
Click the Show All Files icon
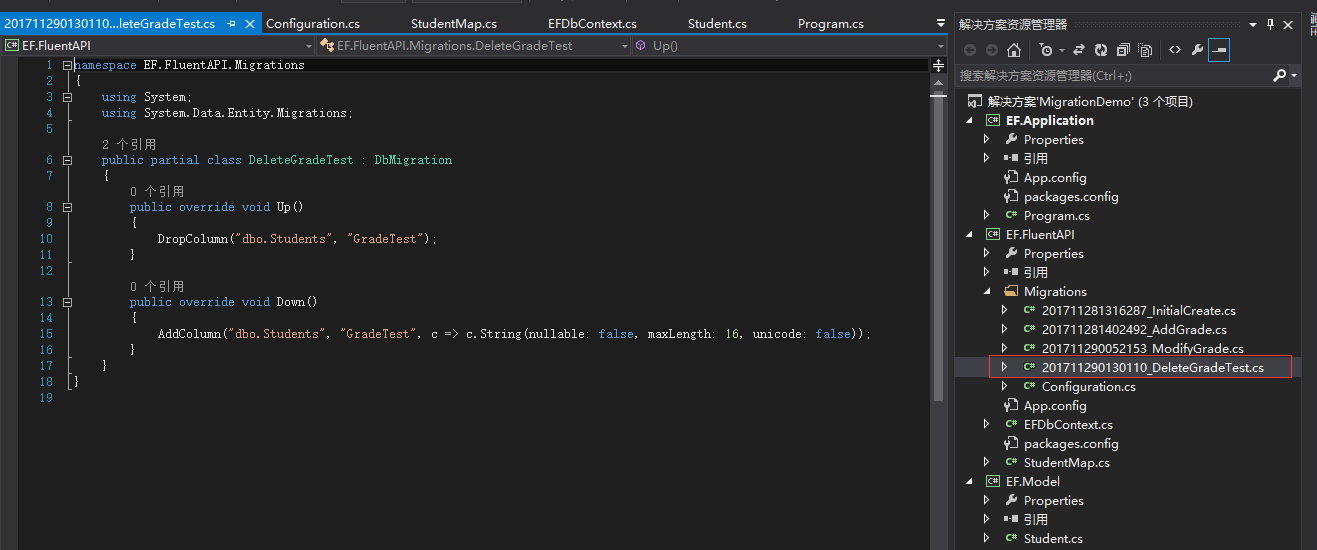point(1145,50)
